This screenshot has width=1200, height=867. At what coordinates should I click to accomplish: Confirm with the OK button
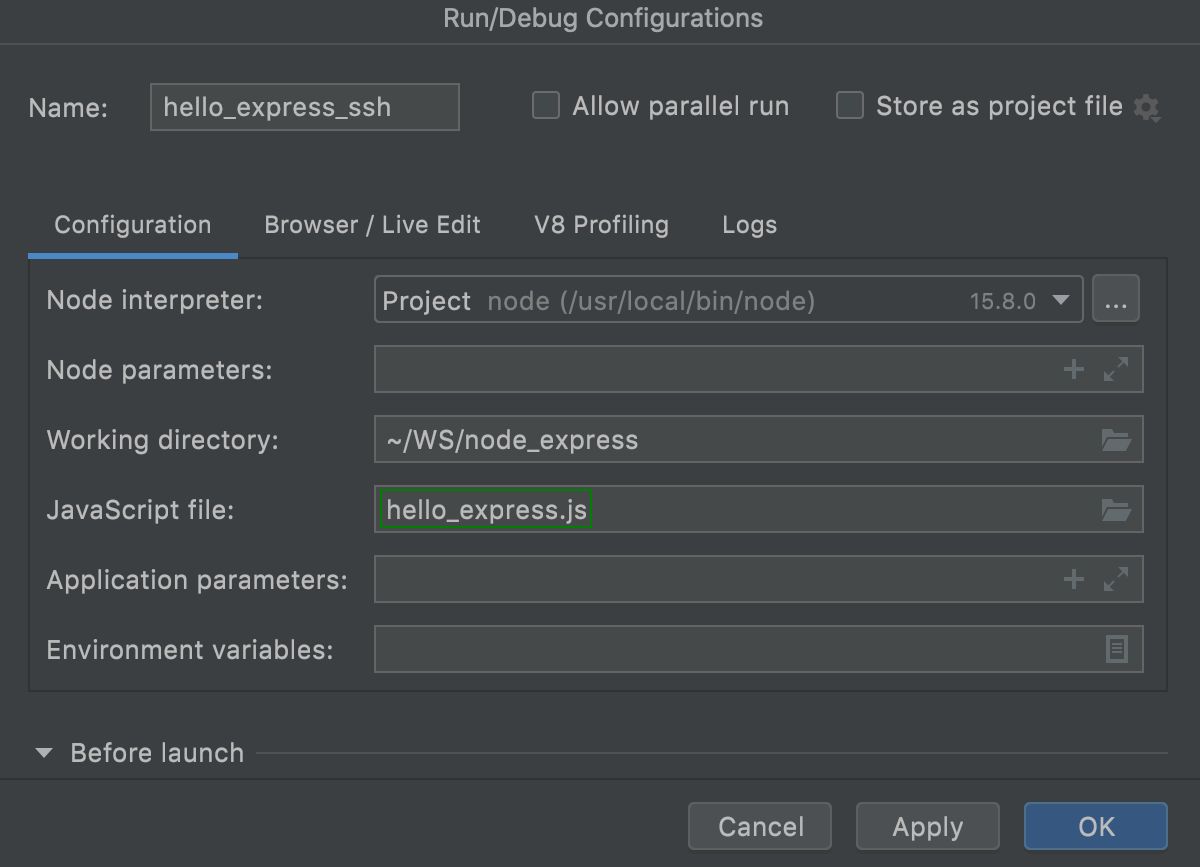tap(1096, 827)
